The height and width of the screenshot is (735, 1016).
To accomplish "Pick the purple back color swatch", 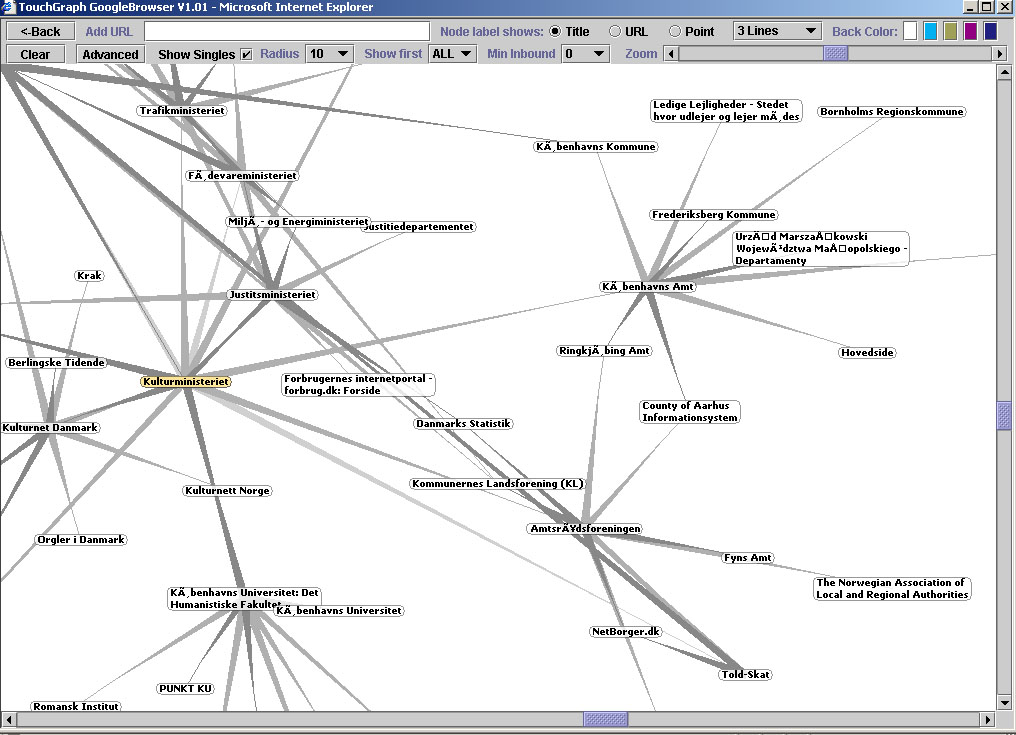I will [x=971, y=31].
